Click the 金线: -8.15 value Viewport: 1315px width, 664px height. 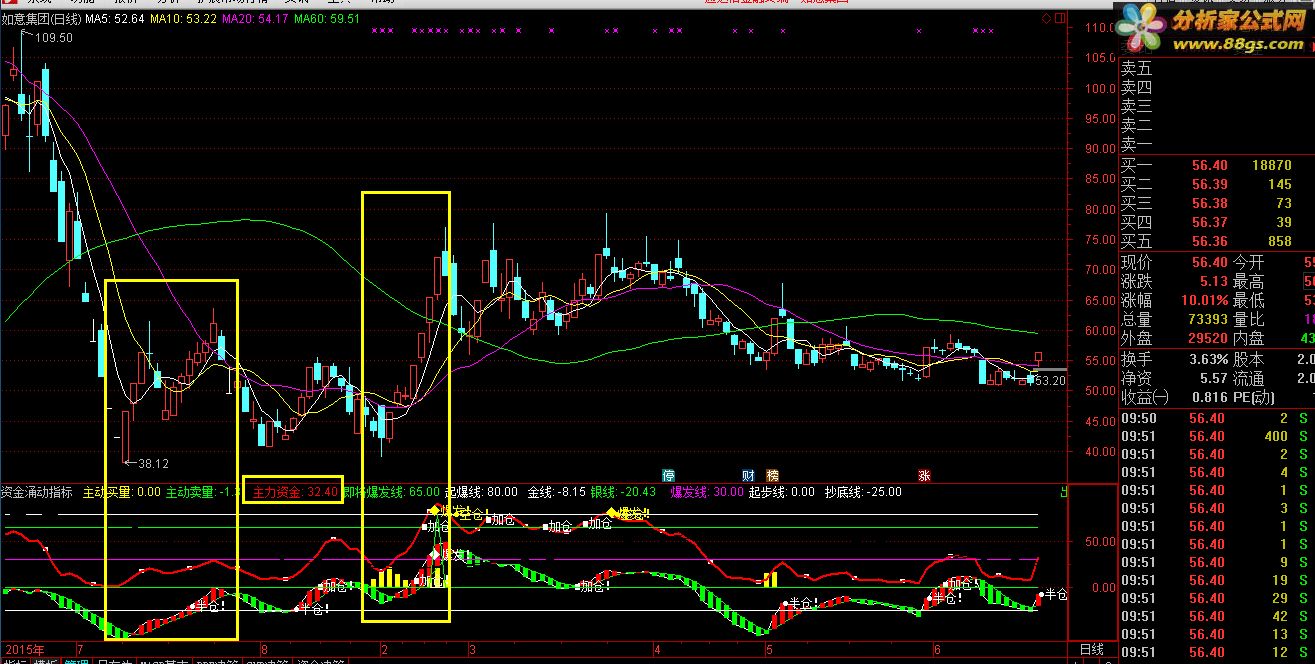(x=556, y=492)
